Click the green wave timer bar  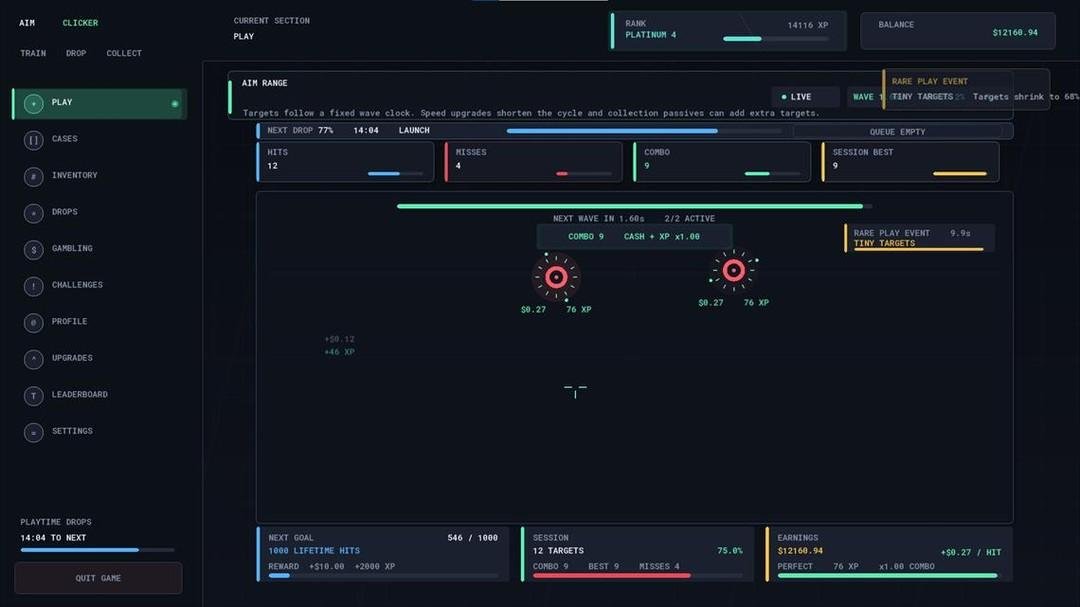pos(634,206)
